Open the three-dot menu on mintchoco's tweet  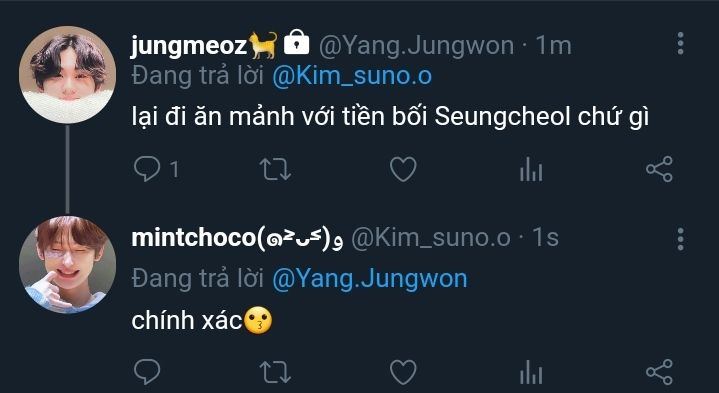680,239
